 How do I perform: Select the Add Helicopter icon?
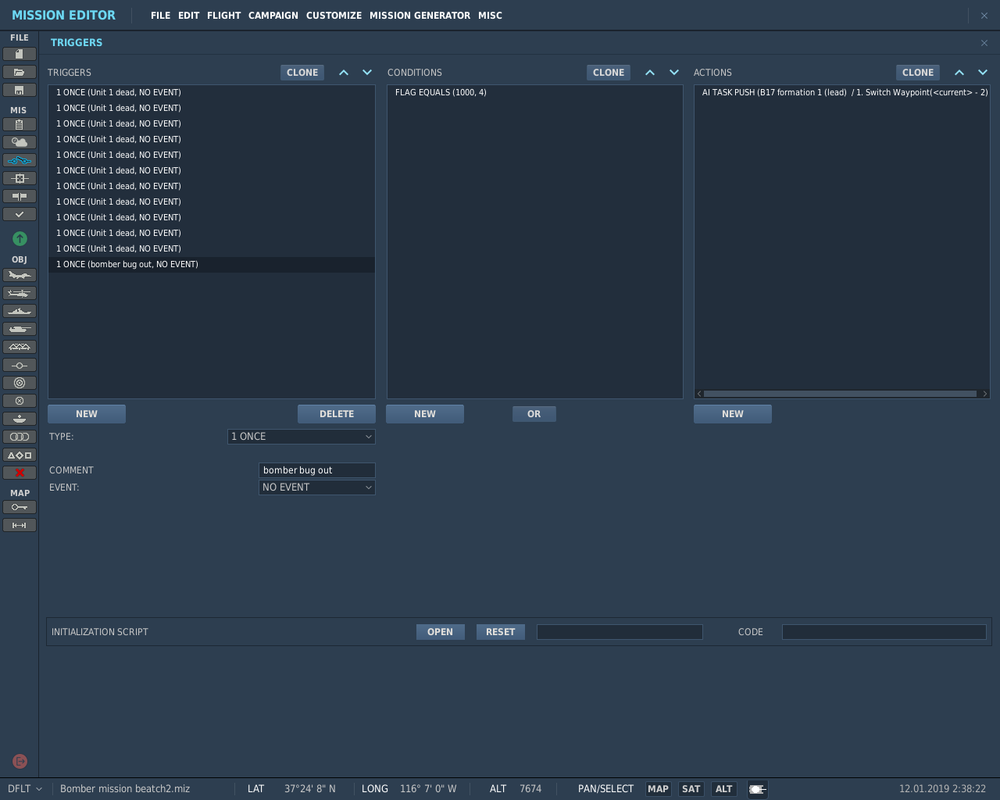click(19, 293)
